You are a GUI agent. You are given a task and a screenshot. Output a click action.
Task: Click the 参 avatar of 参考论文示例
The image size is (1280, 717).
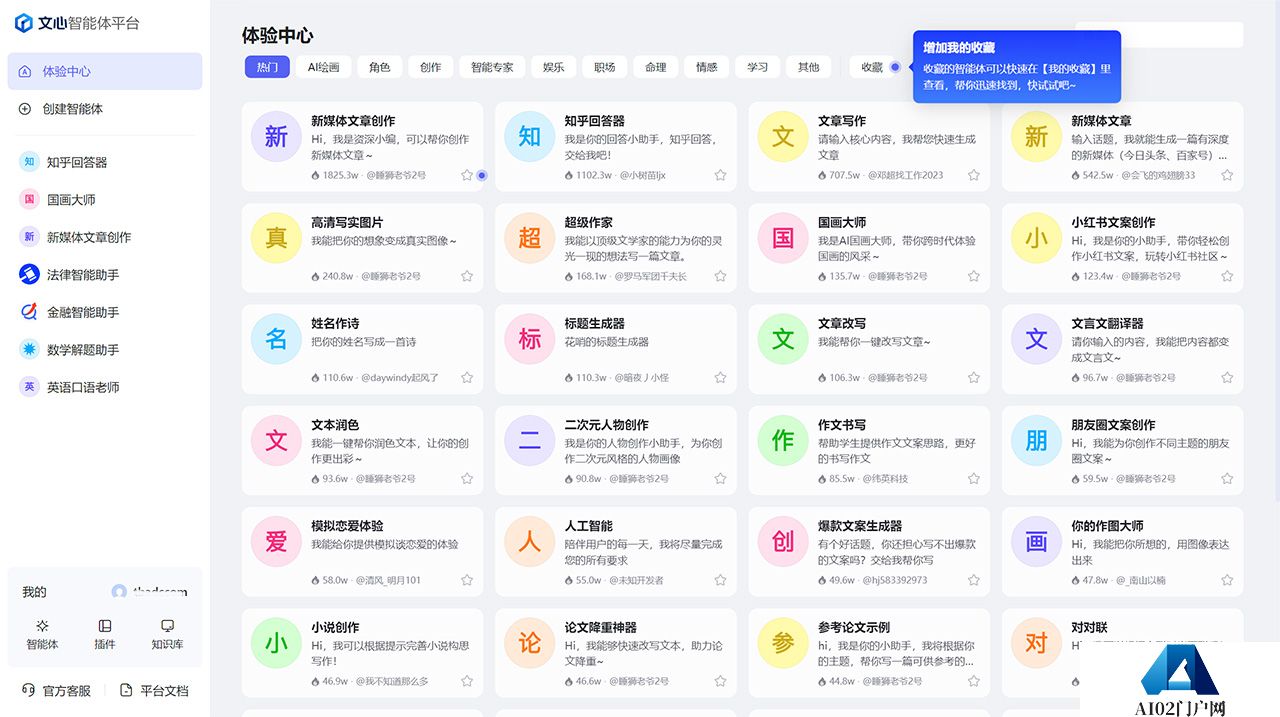pos(783,643)
